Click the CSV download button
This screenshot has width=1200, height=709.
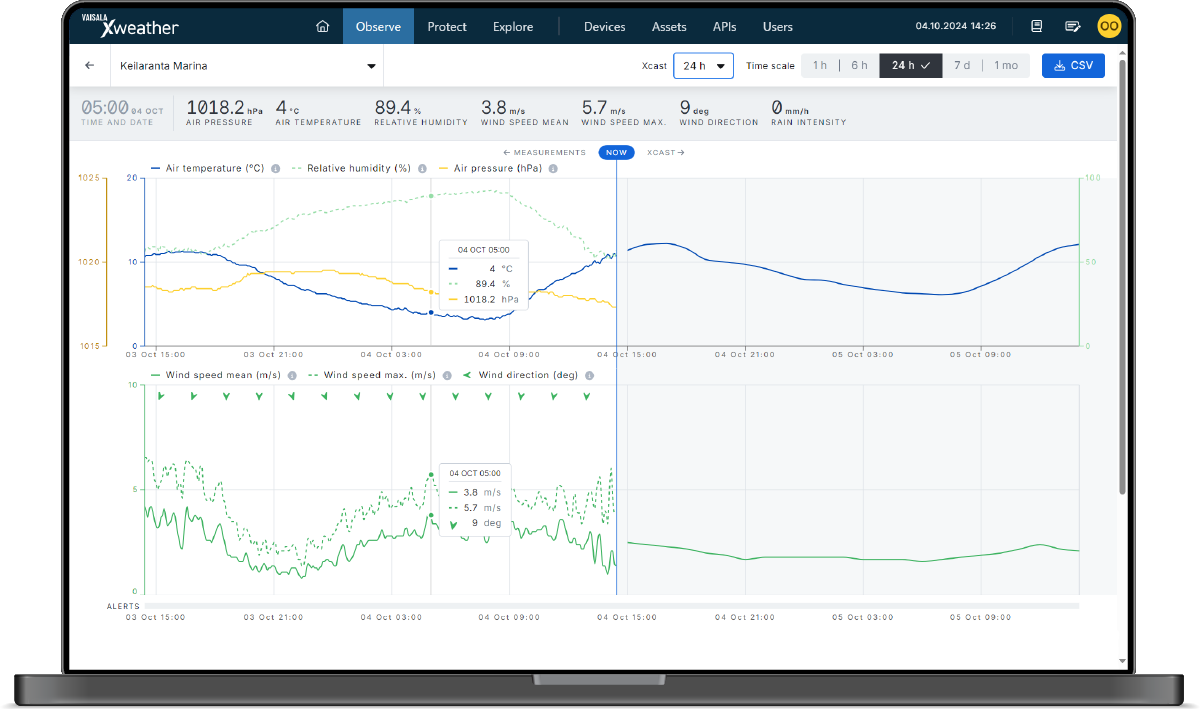(x=1073, y=64)
